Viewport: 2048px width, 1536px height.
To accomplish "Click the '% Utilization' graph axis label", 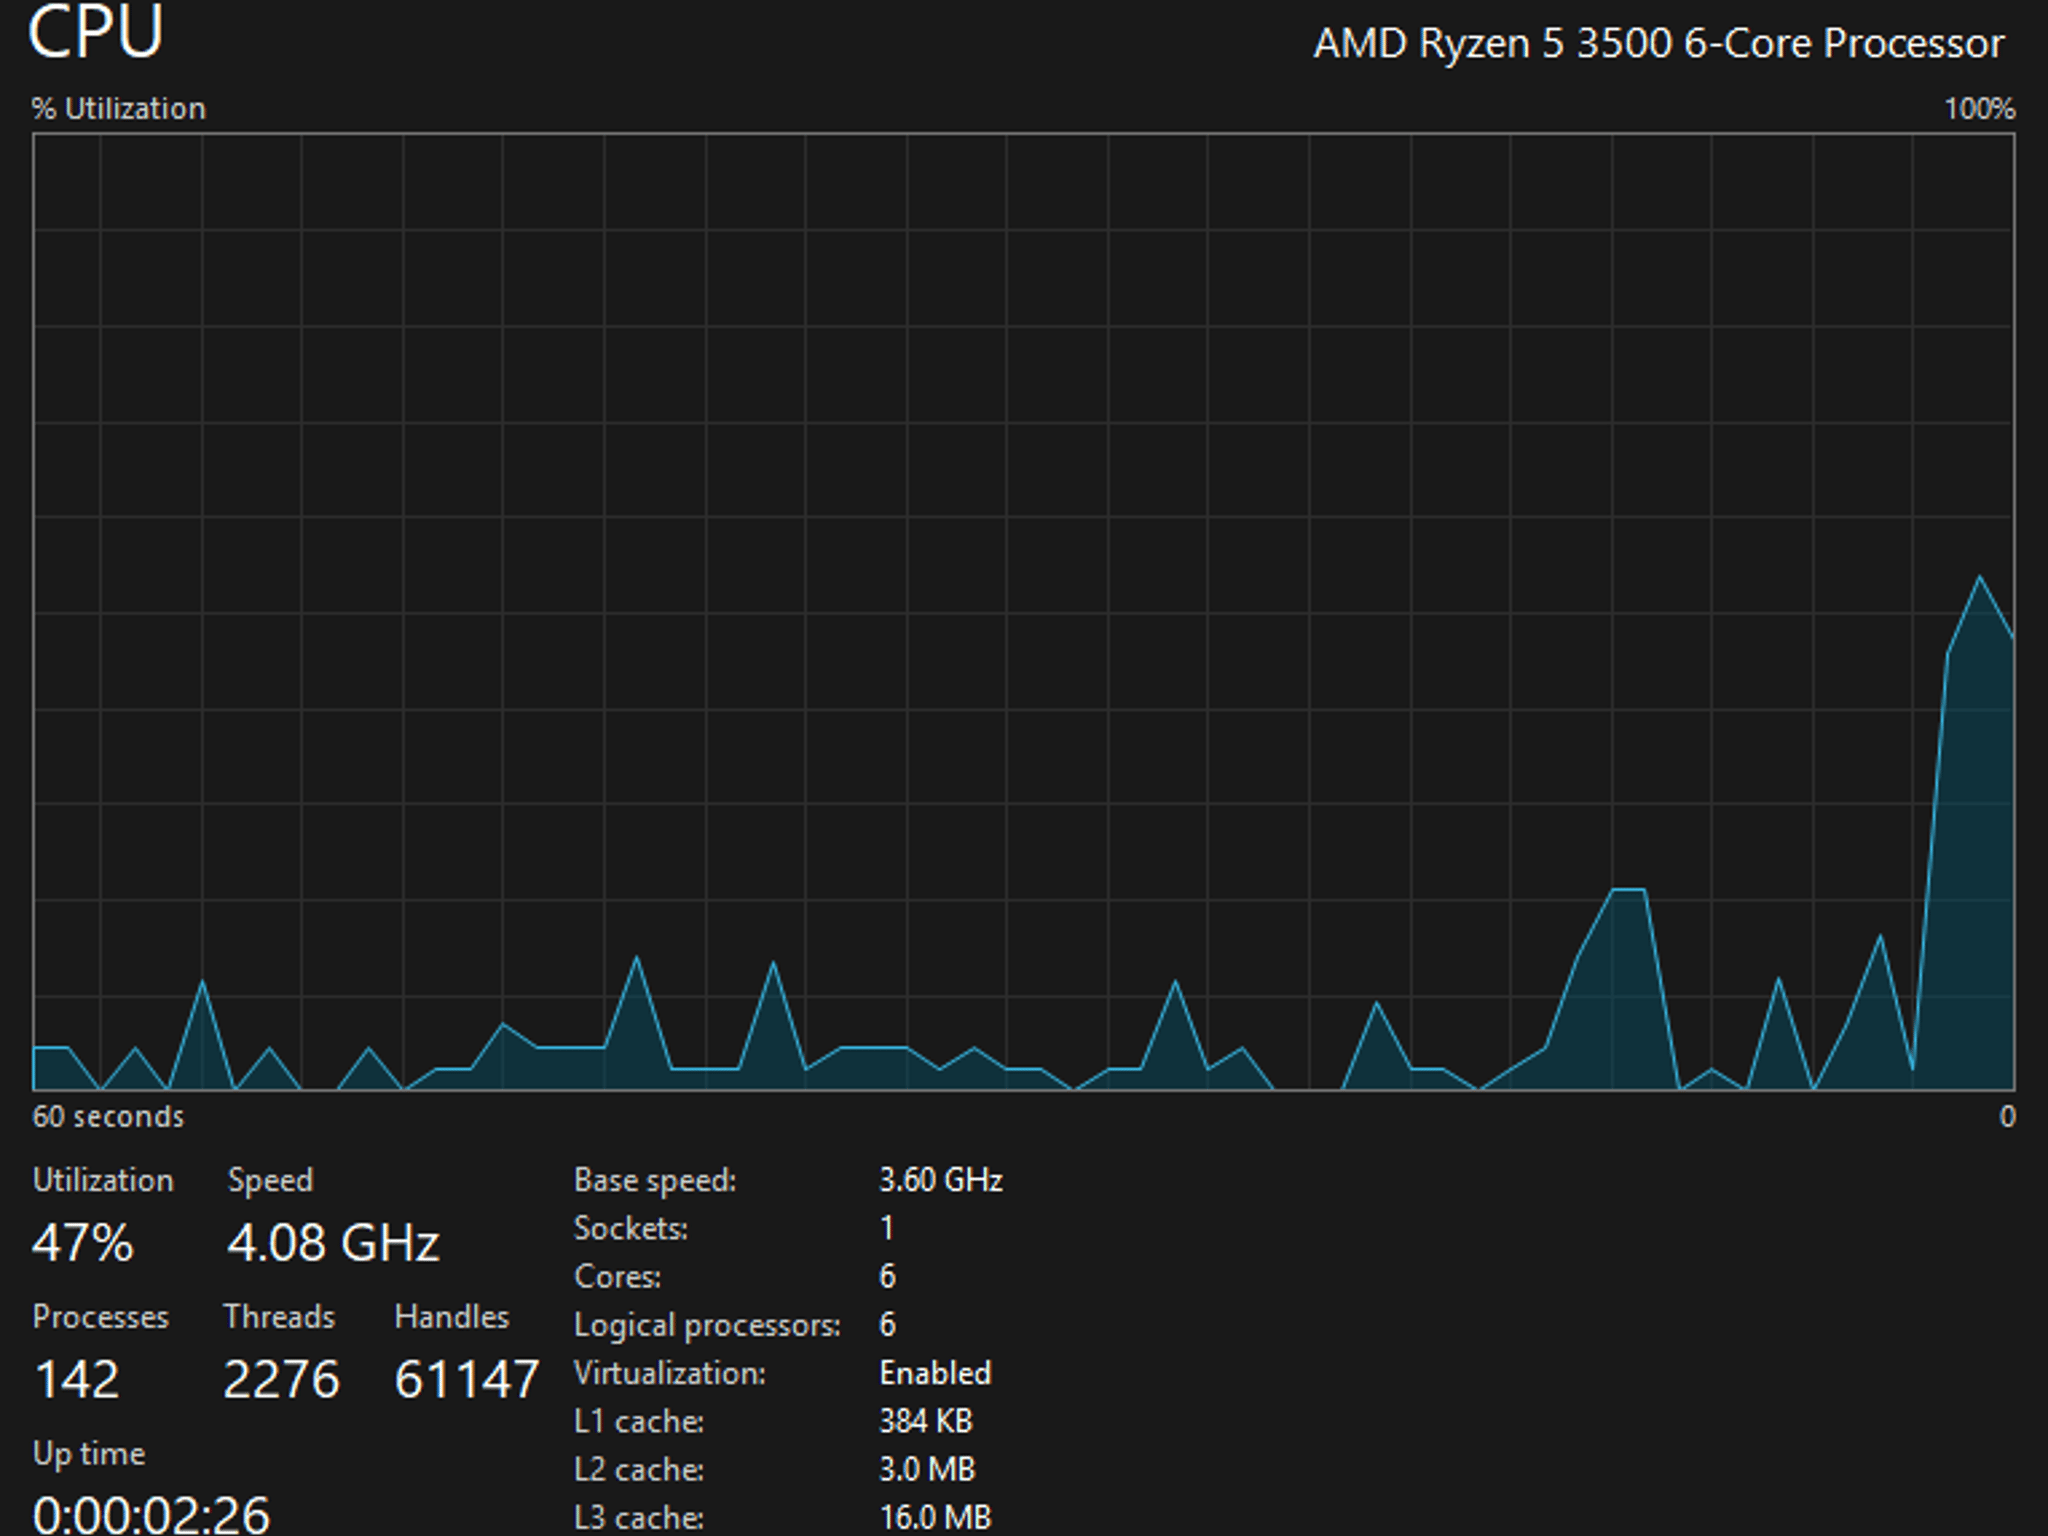I will (x=118, y=108).
